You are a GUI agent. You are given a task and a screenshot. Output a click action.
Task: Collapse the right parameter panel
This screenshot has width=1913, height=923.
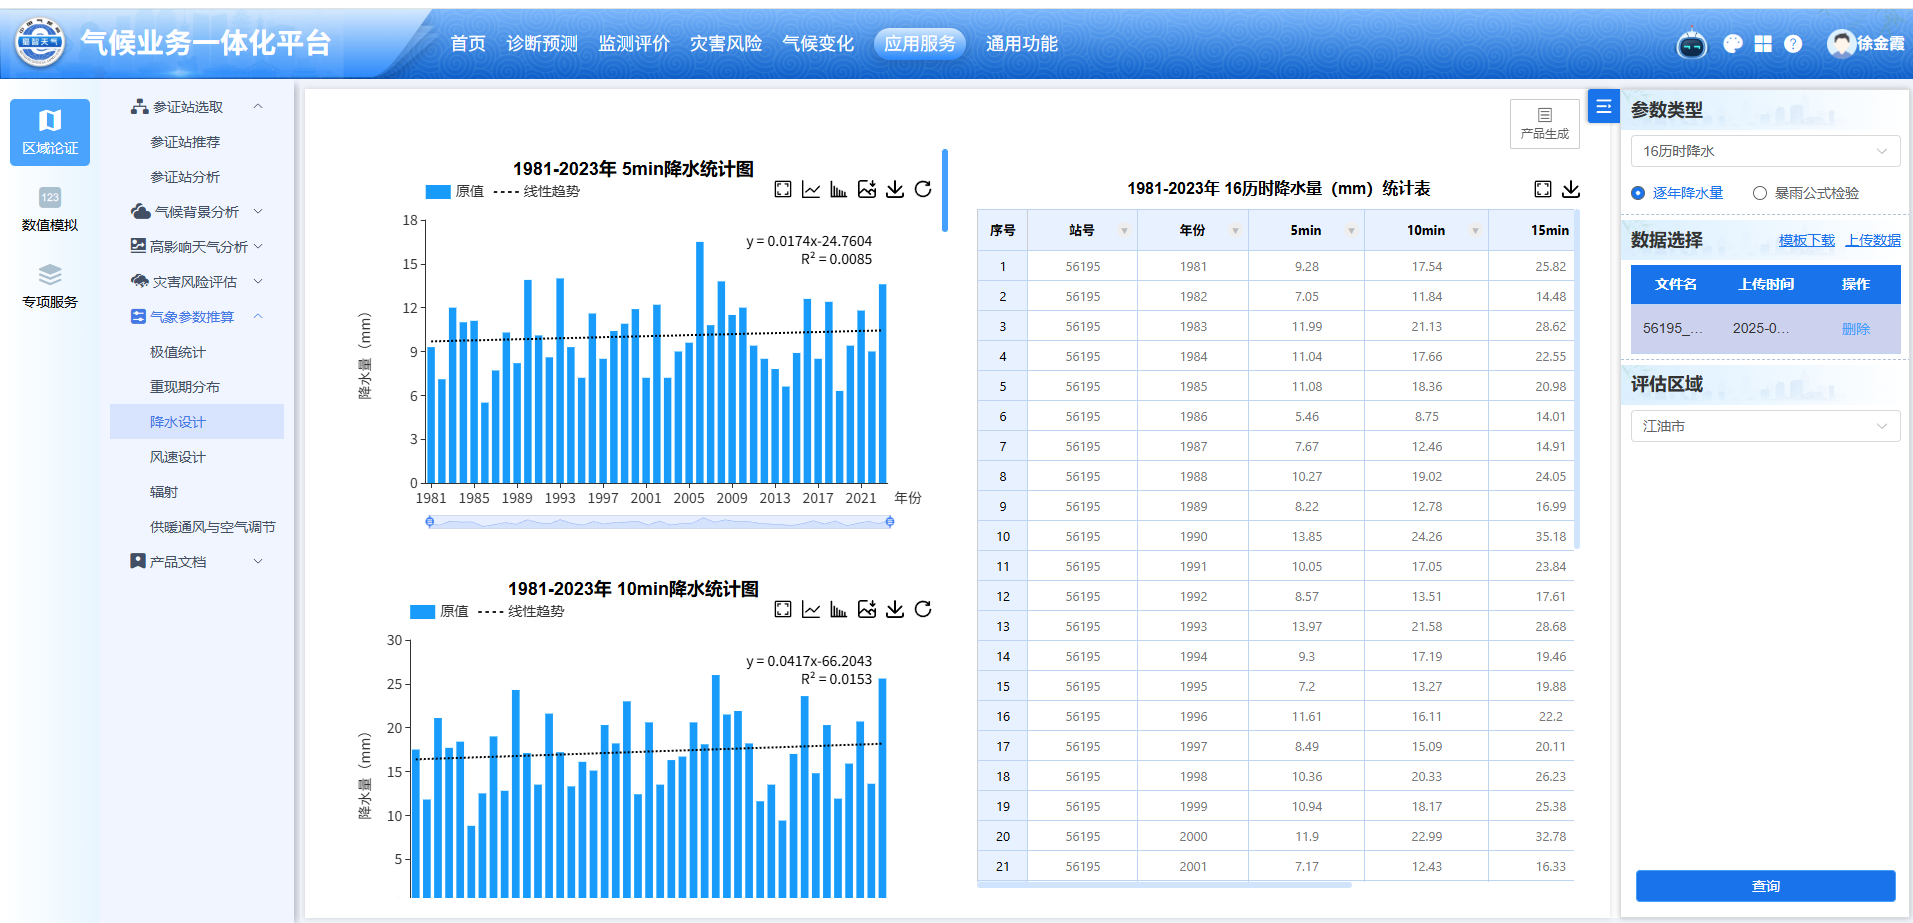click(x=1603, y=106)
